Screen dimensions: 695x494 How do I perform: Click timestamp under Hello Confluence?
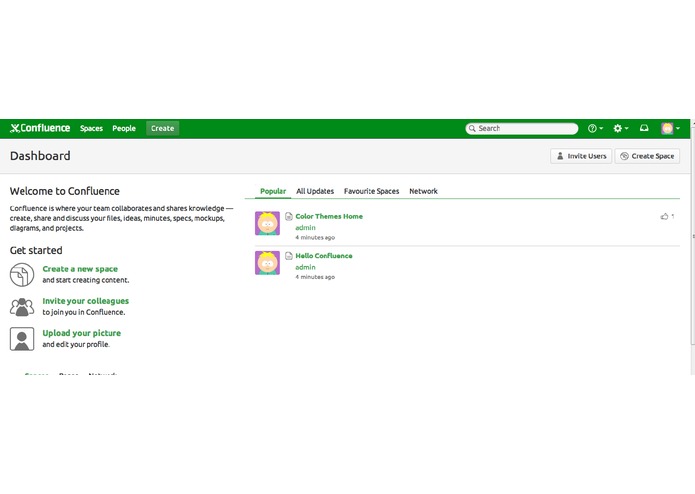click(x=315, y=277)
